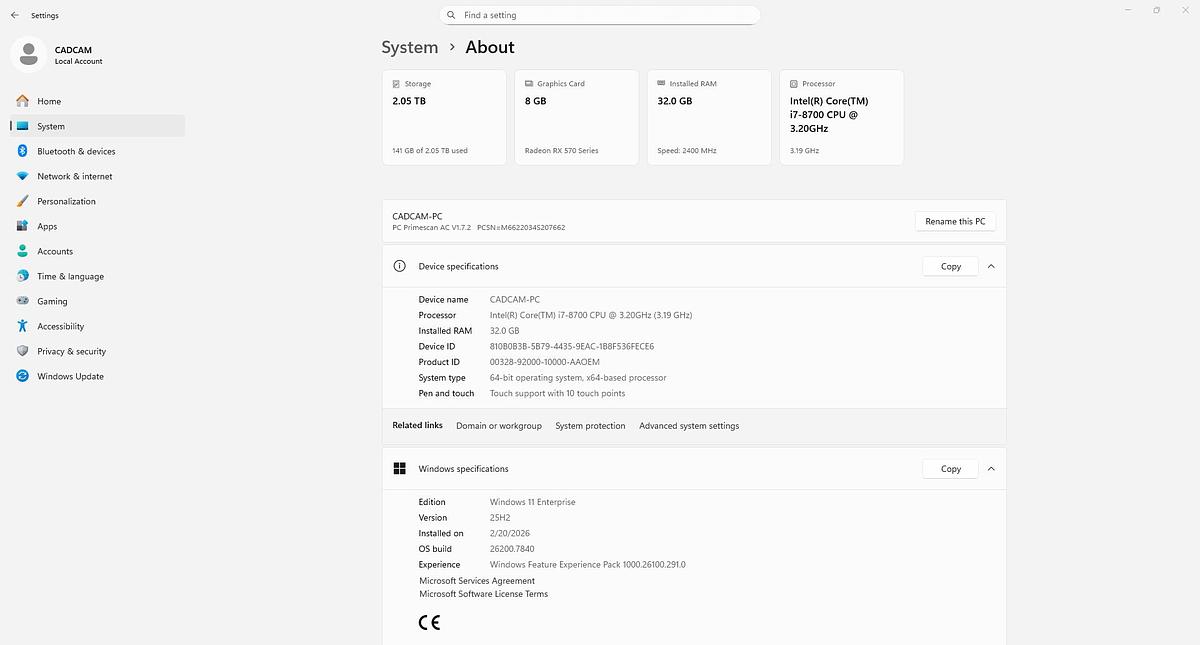Click the Personalization paintbrush icon
Image resolution: width=1200 pixels, height=645 pixels.
click(x=22, y=201)
